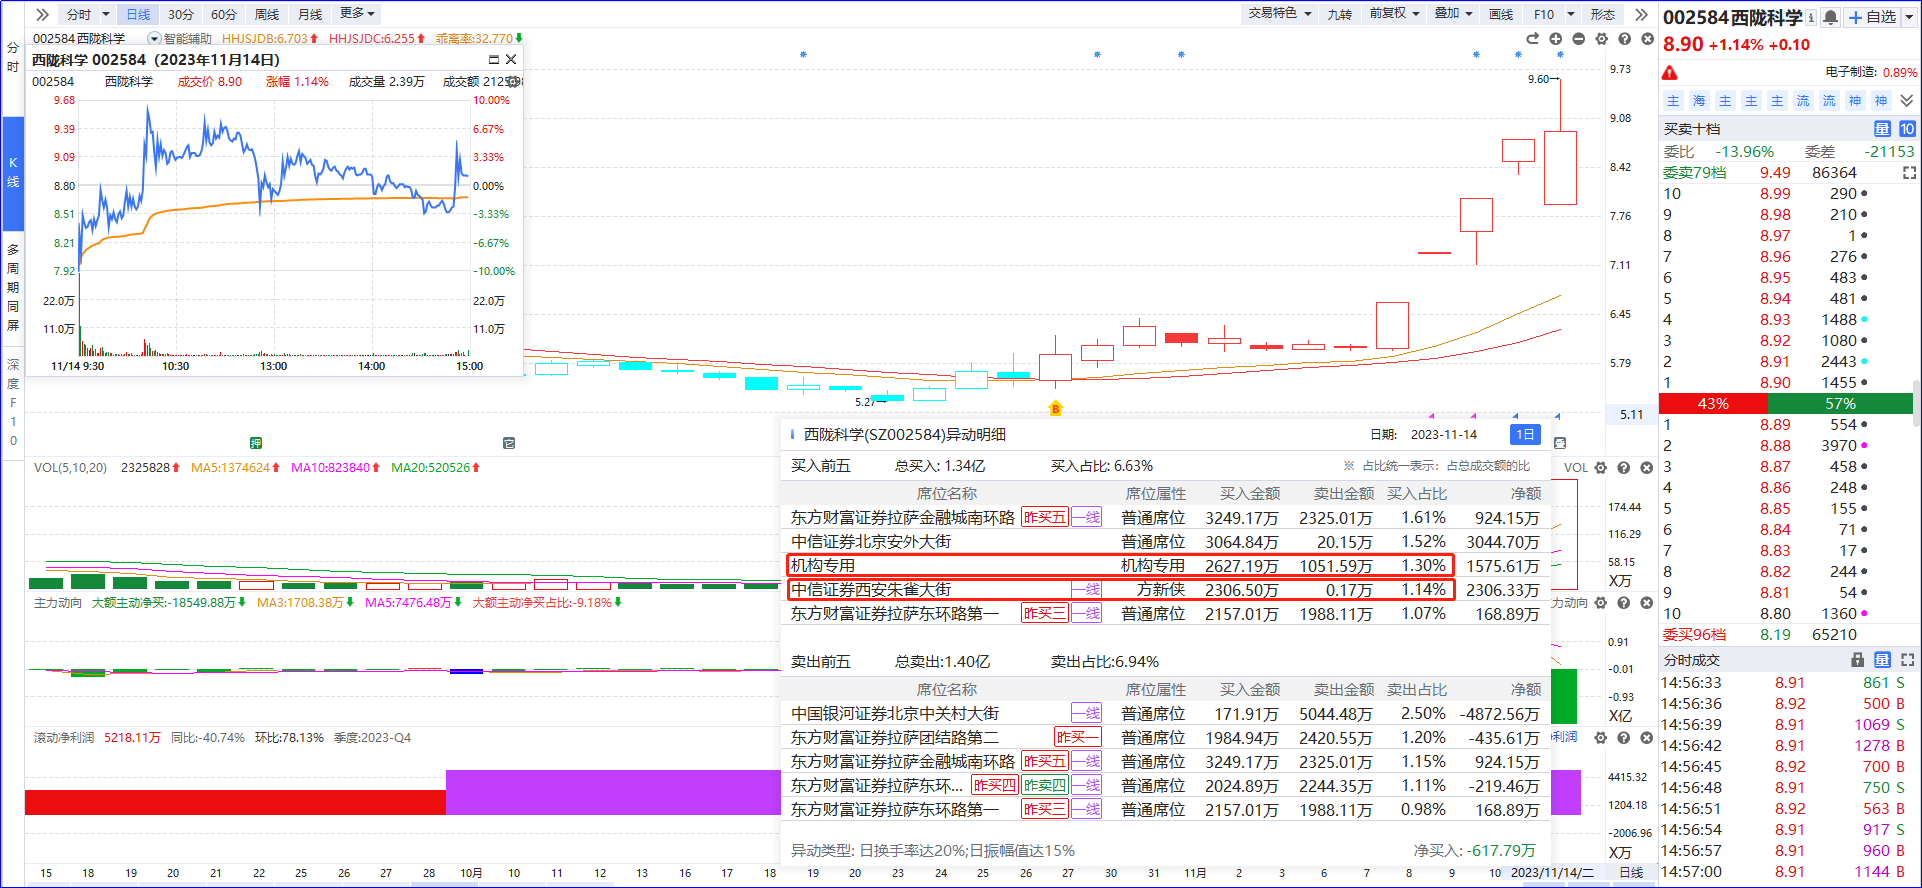Click the red risk warning triangle icon
Screen dimensions: 1922x888
pyautogui.click(x=1670, y=73)
